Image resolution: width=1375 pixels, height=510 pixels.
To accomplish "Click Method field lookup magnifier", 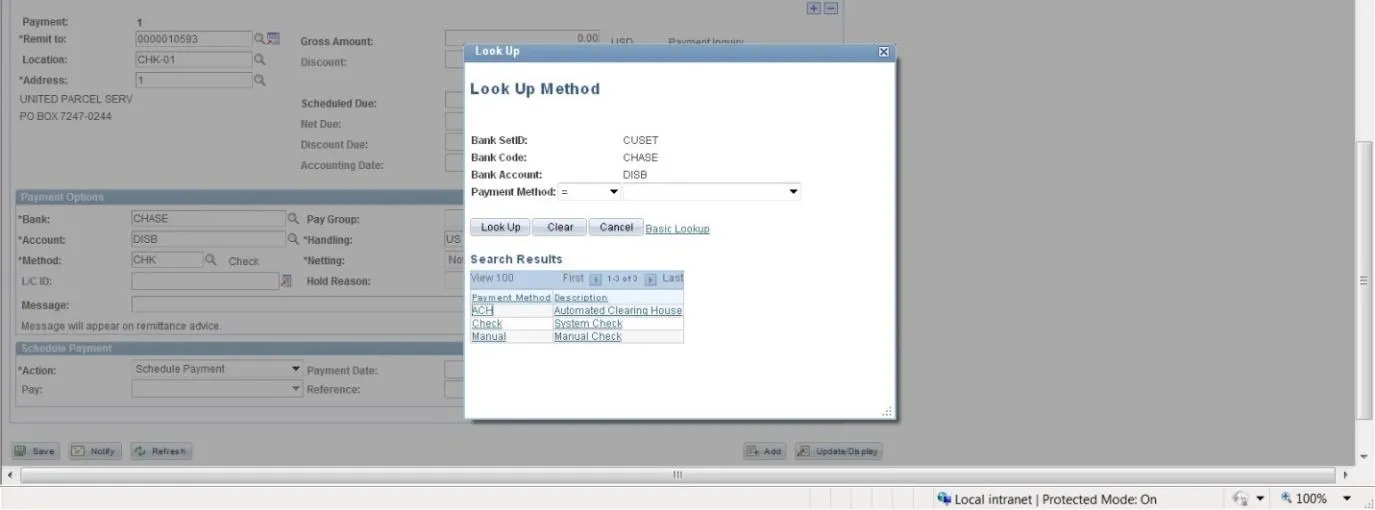I will [x=211, y=260].
